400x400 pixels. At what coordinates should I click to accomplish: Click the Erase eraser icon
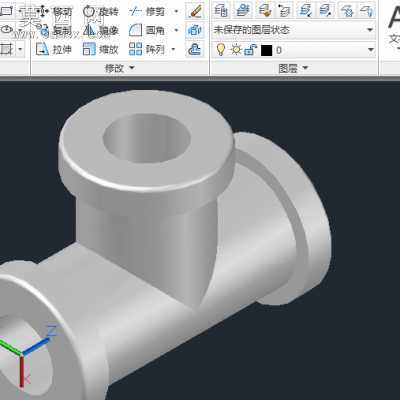pos(195,11)
